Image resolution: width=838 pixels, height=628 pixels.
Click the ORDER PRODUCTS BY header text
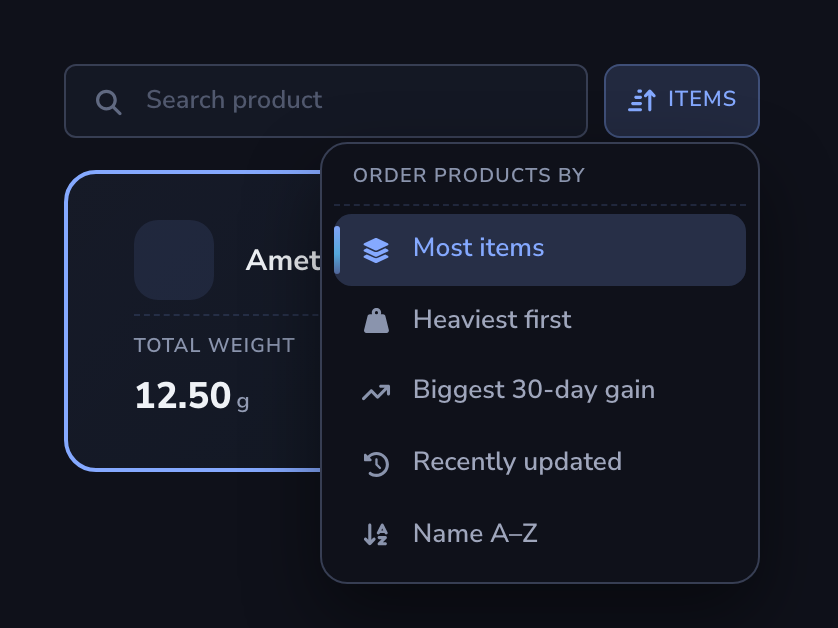click(469, 175)
